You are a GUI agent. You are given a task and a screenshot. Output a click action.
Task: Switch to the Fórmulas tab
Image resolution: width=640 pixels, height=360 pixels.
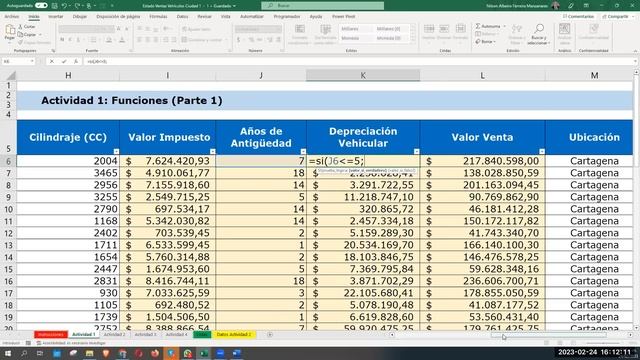(158, 17)
